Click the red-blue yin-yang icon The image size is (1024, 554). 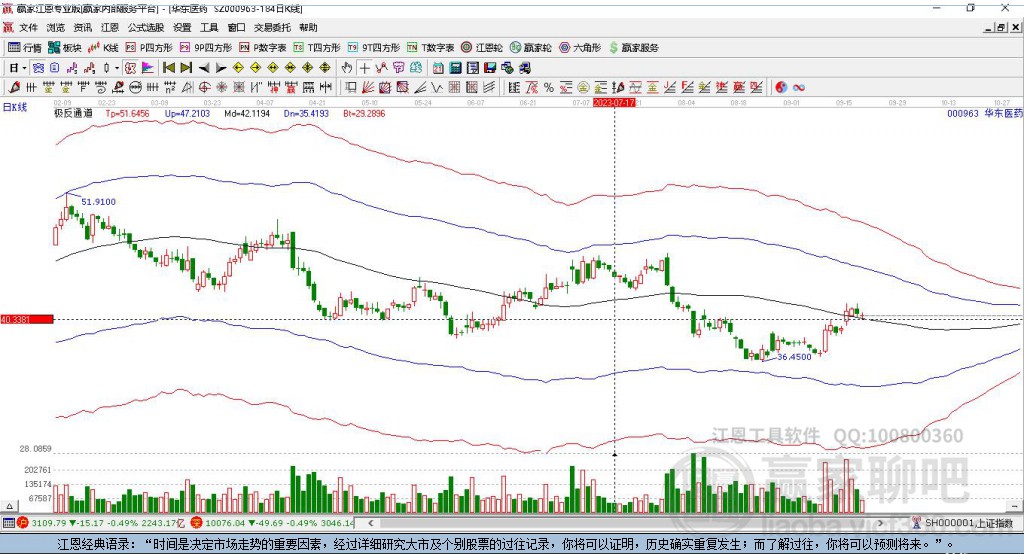click(x=780, y=88)
